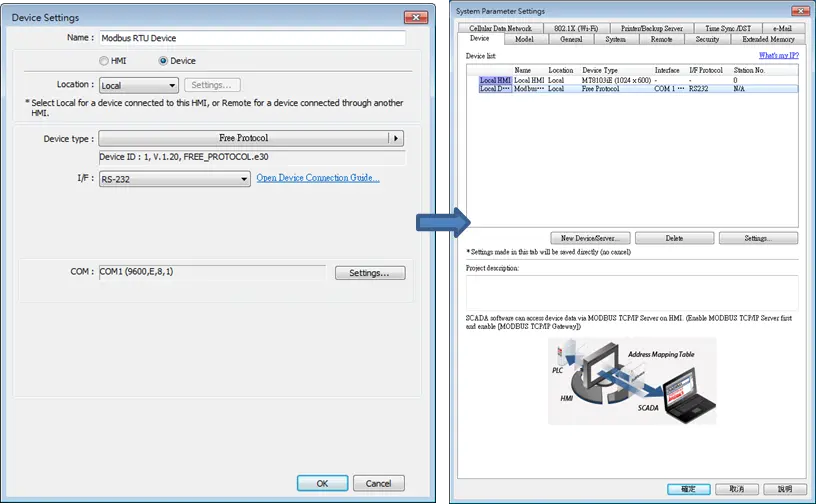Select the HMI radio button
Viewport: 816px width, 504px height.
pyautogui.click(x=104, y=61)
